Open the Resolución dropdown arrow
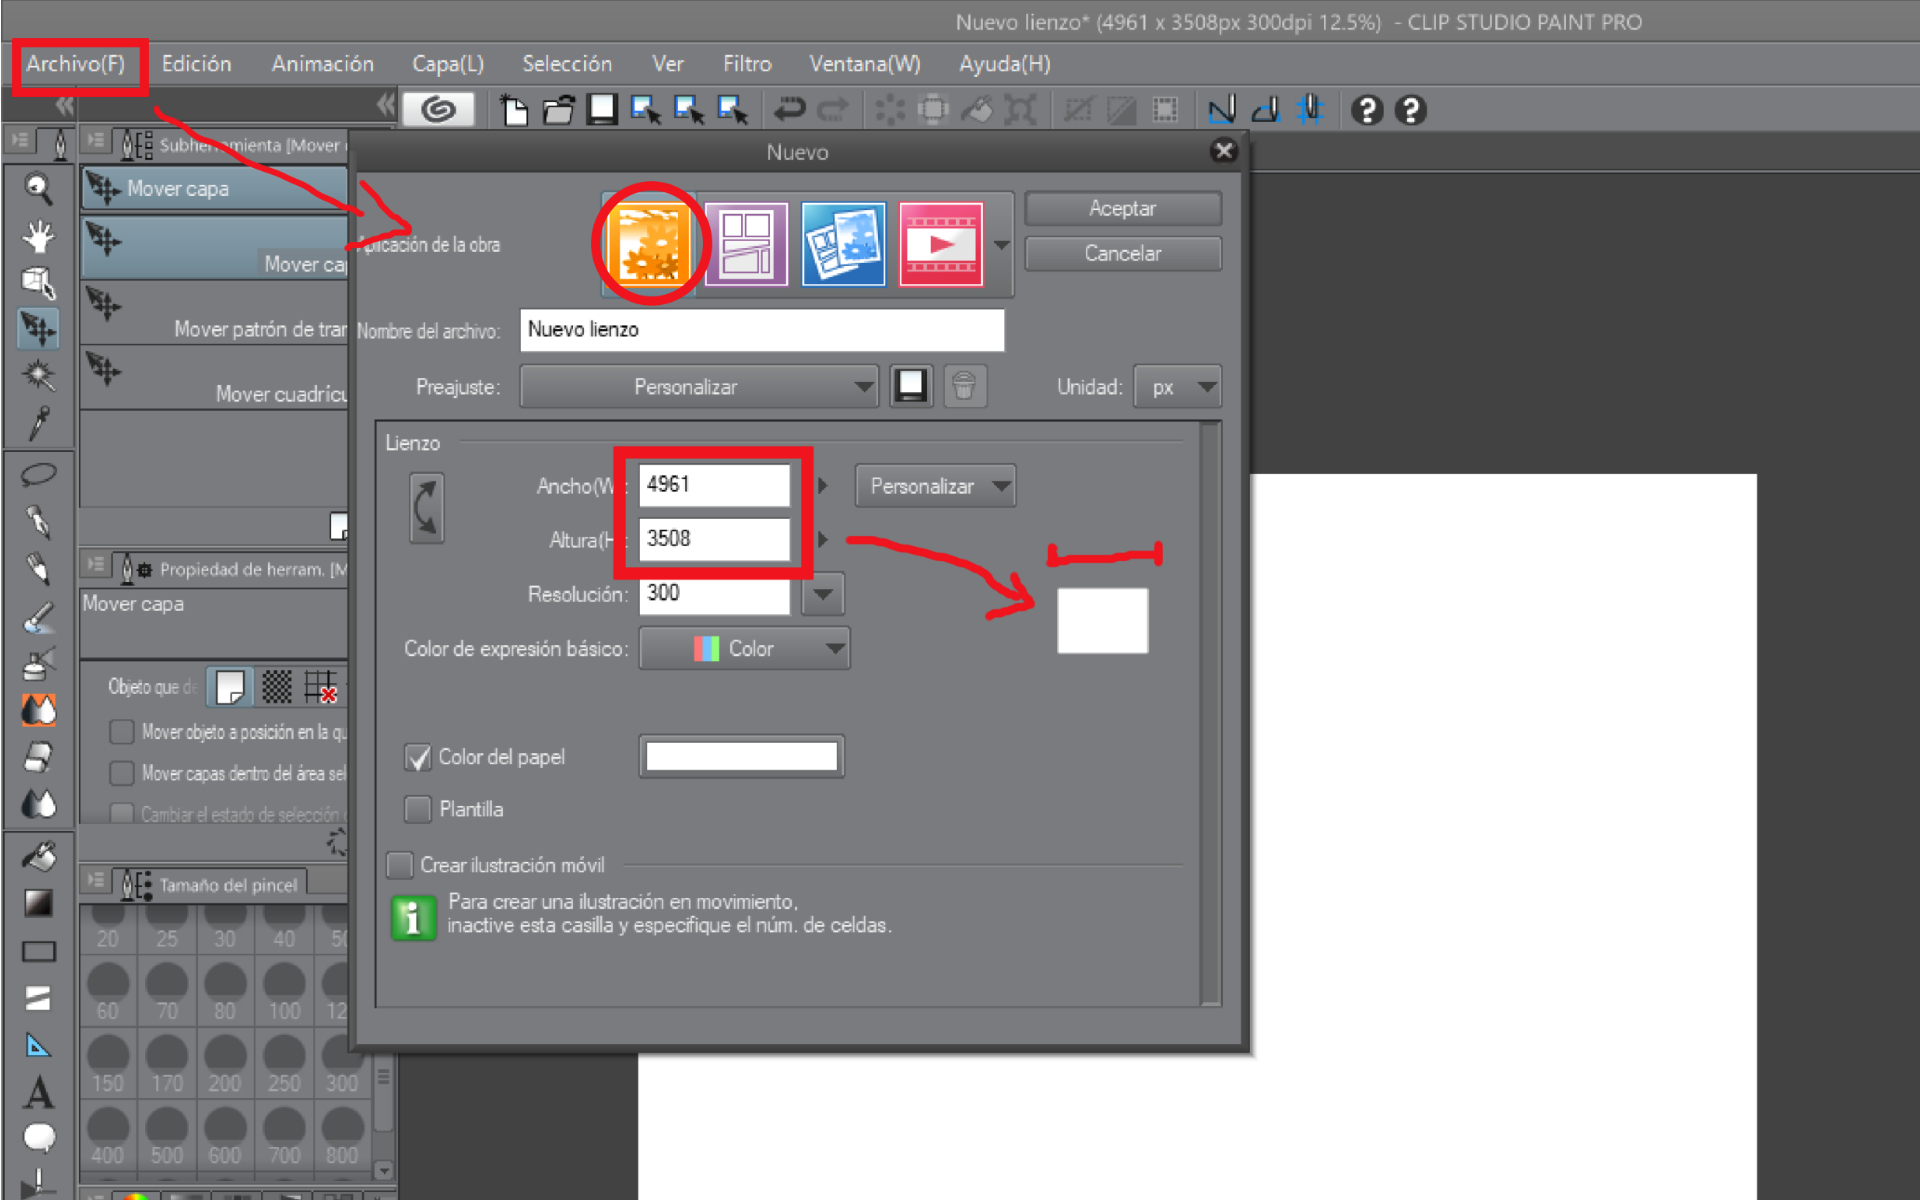Screen dimensions: 1920x1200 tap(822, 594)
